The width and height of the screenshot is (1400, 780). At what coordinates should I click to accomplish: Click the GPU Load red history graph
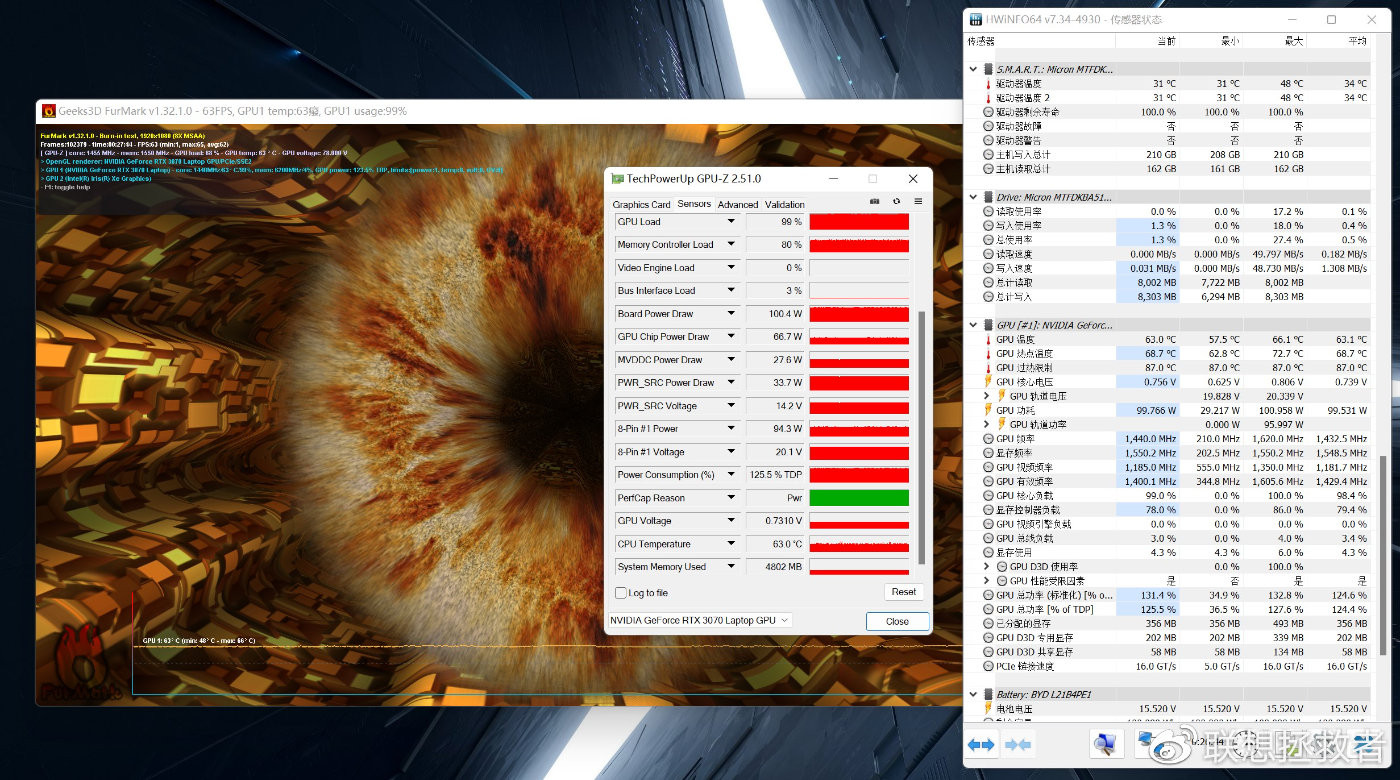click(x=859, y=222)
